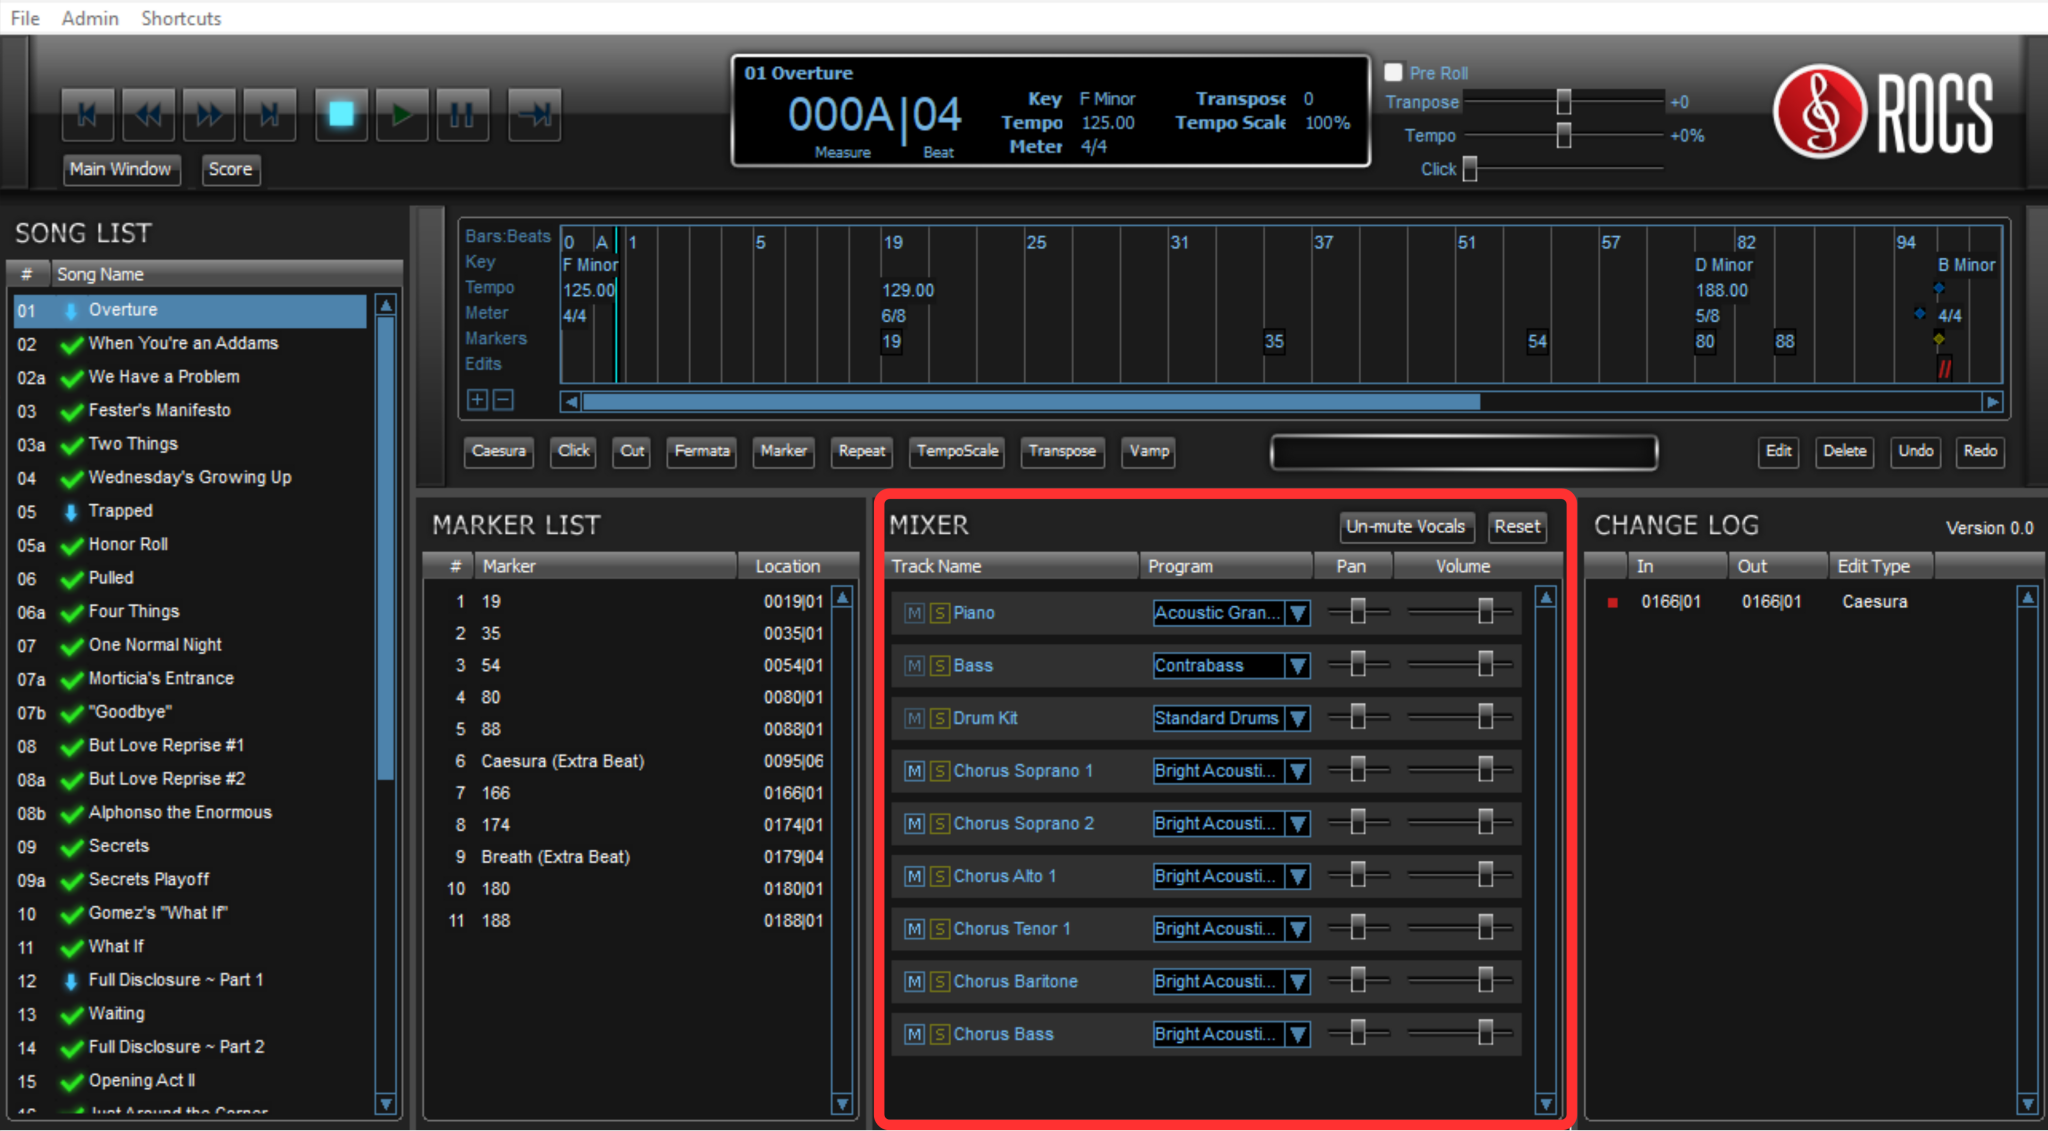Click the Un-mute Vocals button
2048x1131 pixels.
[1406, 527]
